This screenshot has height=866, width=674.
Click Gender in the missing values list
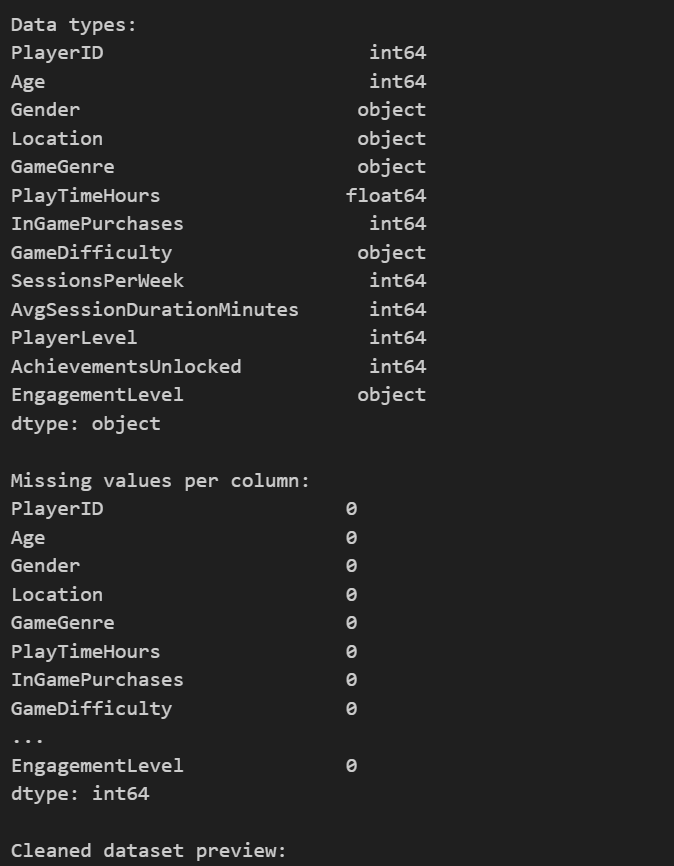(45, 566)
